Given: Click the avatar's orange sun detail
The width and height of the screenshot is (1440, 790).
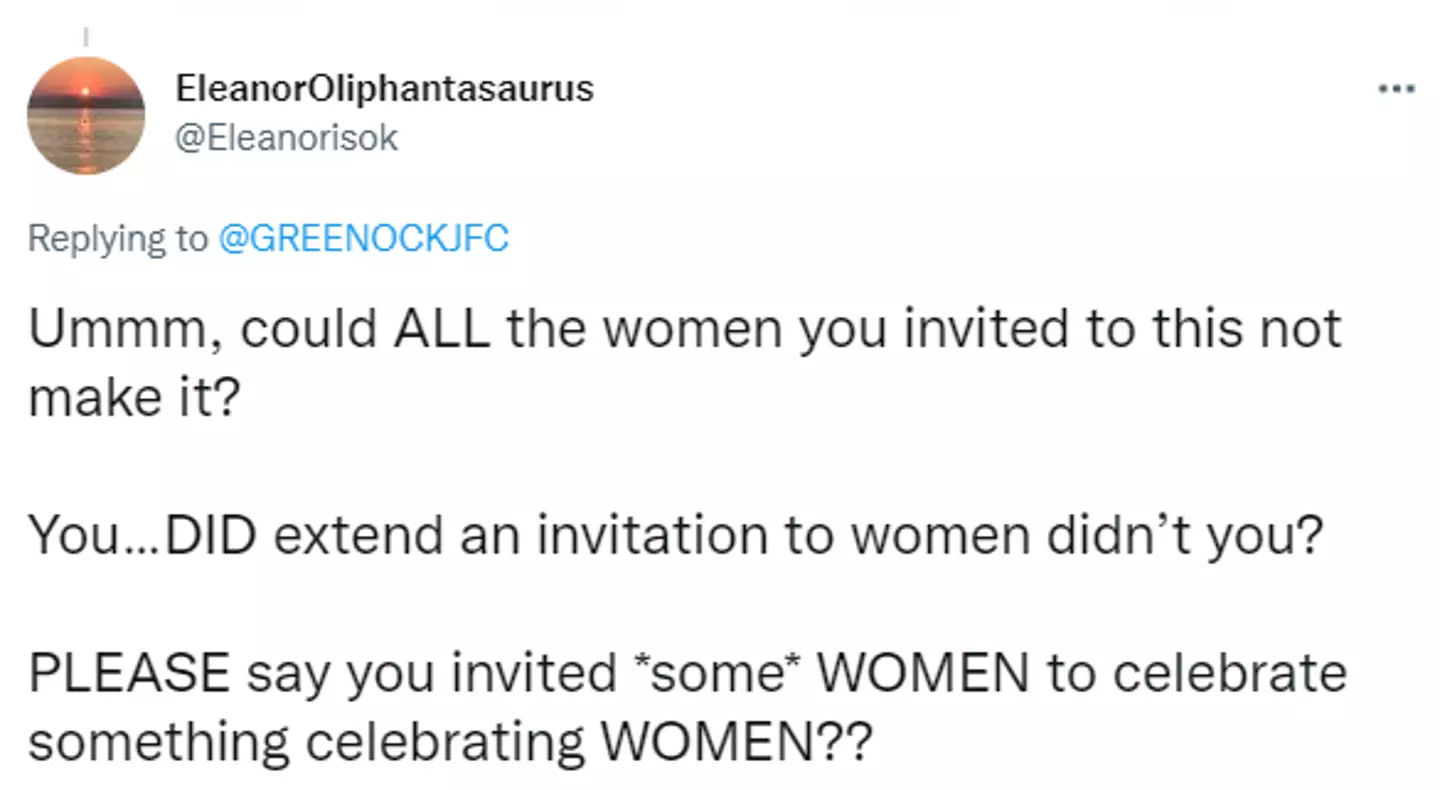Looking at the screenshot, I should (87, 90).
